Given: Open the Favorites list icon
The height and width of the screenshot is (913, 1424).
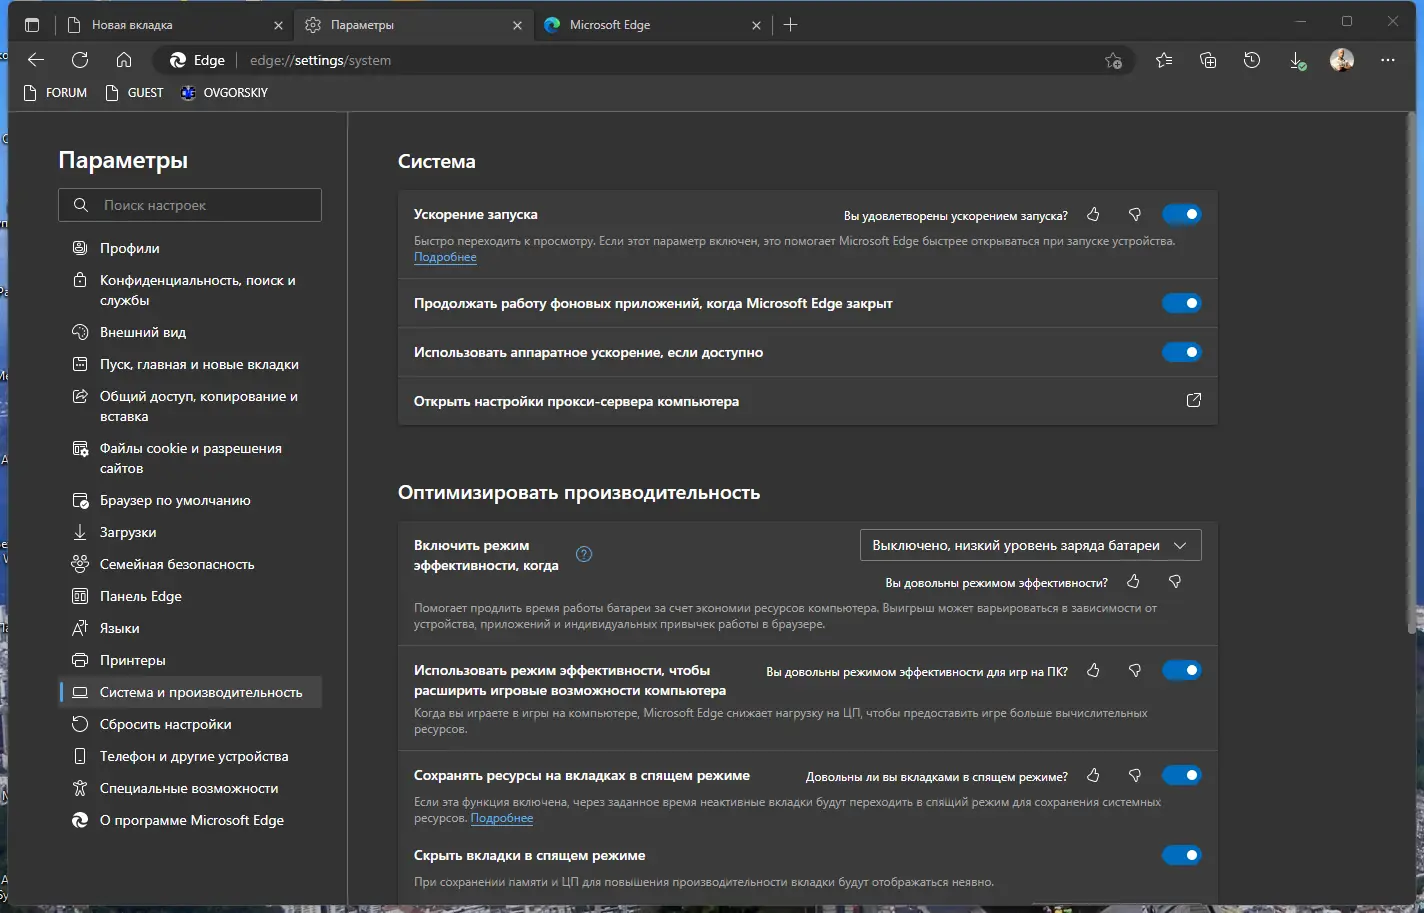Looking at the screenshot, I should (1164, 61).
